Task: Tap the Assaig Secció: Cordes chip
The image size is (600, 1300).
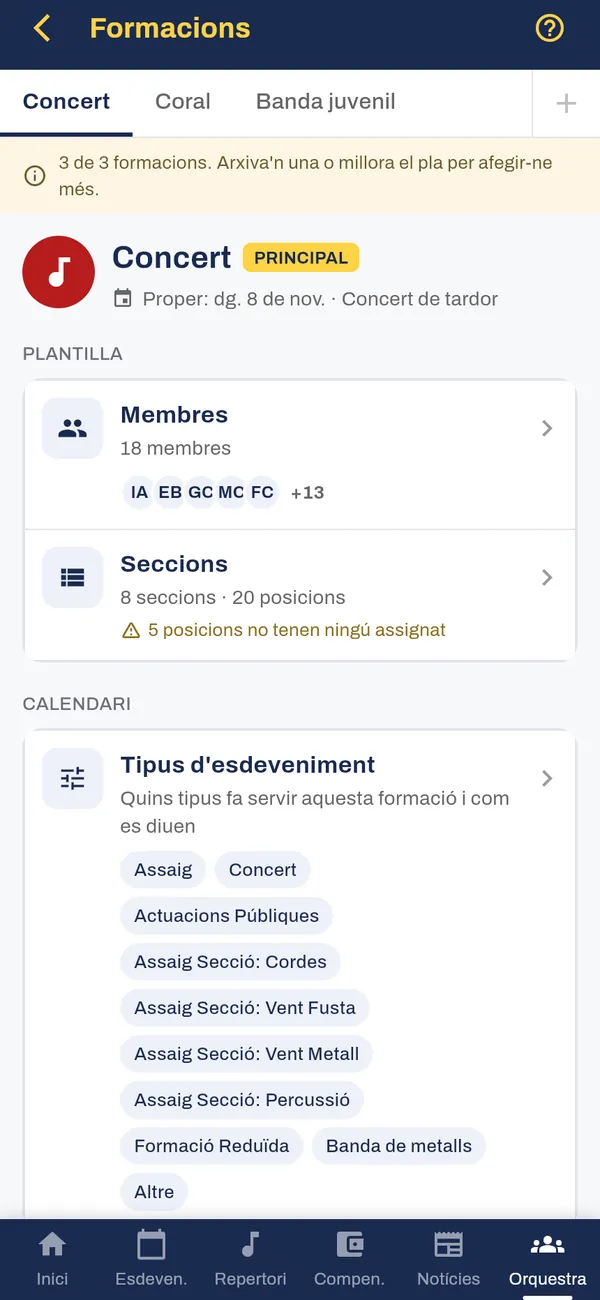Action: pos(231,962)
